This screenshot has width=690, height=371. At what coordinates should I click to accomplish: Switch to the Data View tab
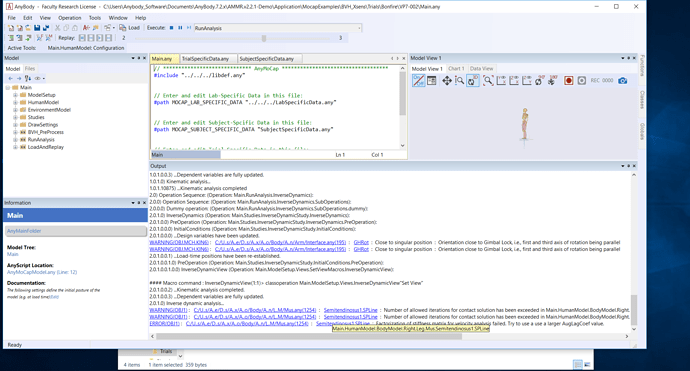click(x=481, y=69)
